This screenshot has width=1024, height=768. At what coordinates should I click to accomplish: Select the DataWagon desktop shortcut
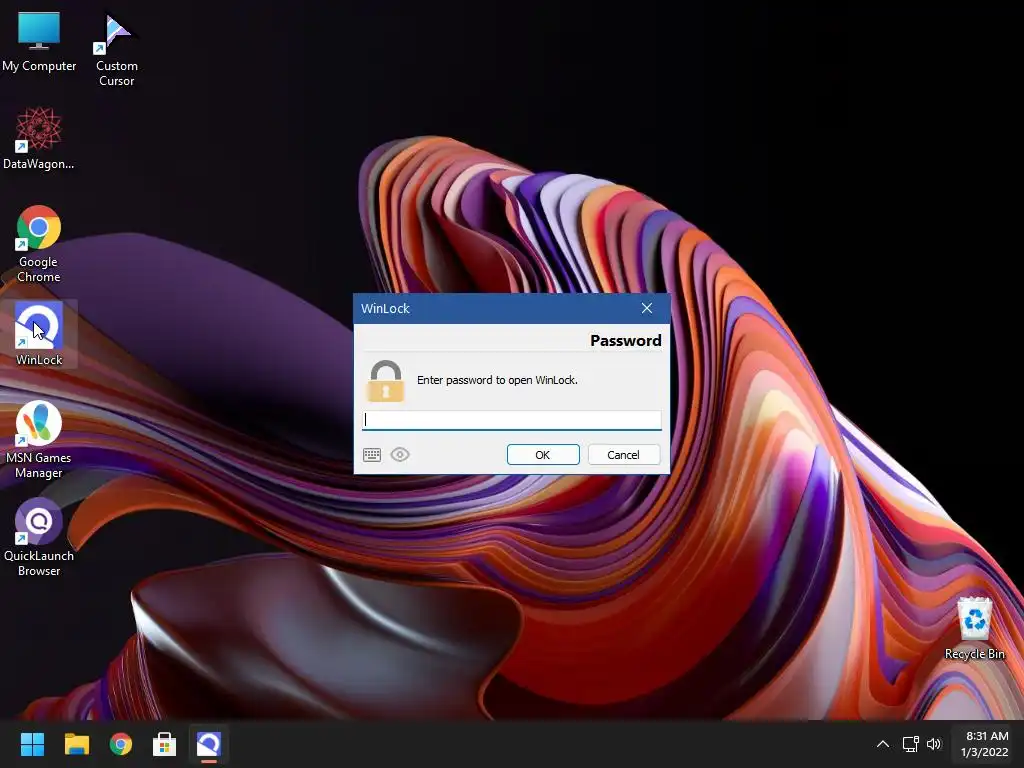(39, 138)
